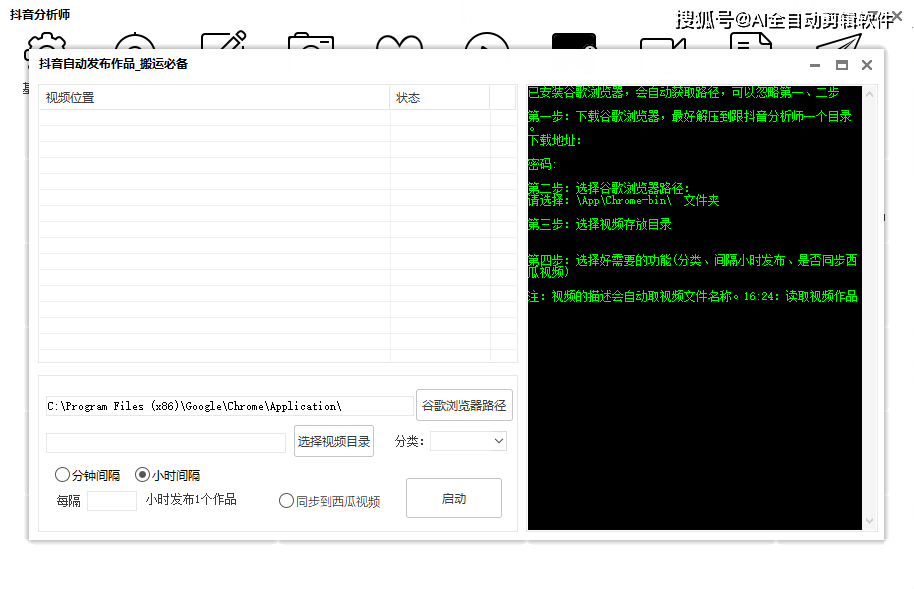Focus the 每隔 interval input field
This screenshot has width=914, height=589.
[x=112, y=500]
